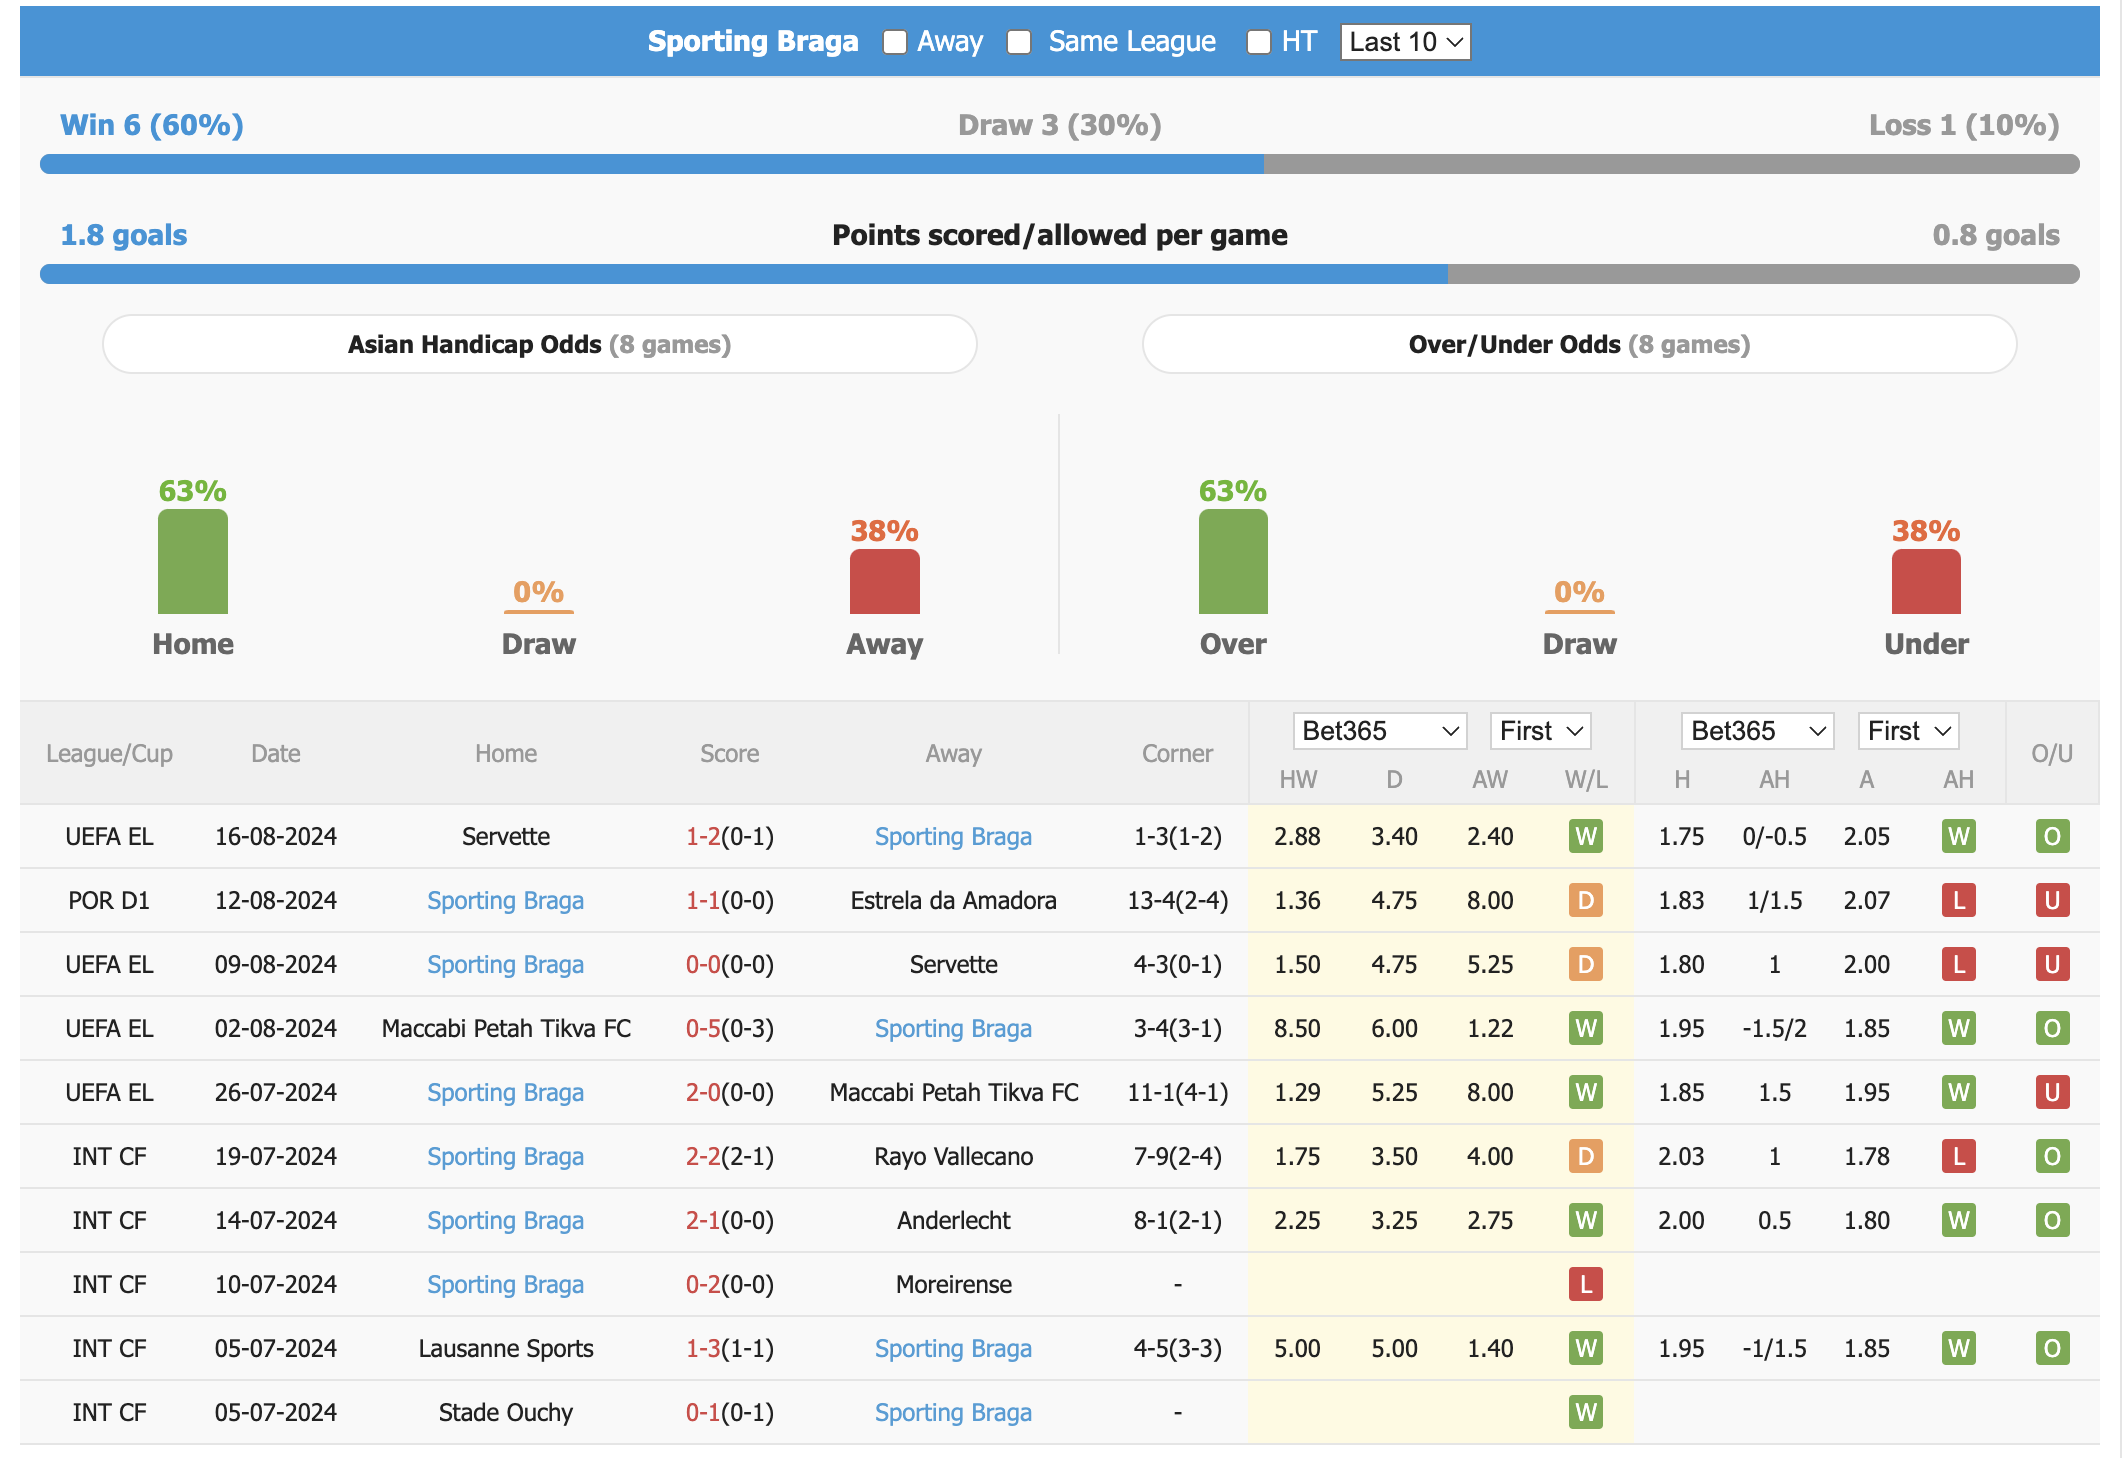
Task: Select the Over/Under Odds tab
Action: pos(1579,344)
